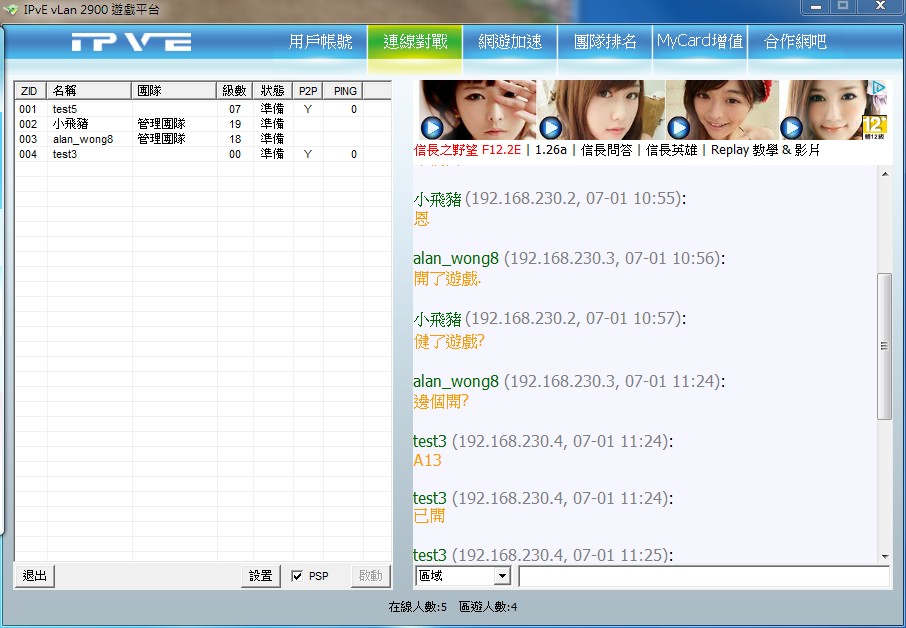Click the AdChoices icon on banner
Image resolution: width=906 pixels, height=628 pixels.
click(x=878, y=87)
